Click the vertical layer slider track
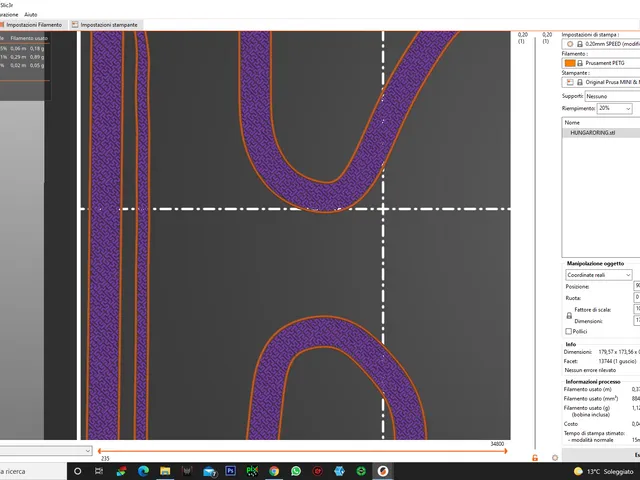Image resolution: width=640 pixels, height=480 pixels. click(x=535, y=245)
